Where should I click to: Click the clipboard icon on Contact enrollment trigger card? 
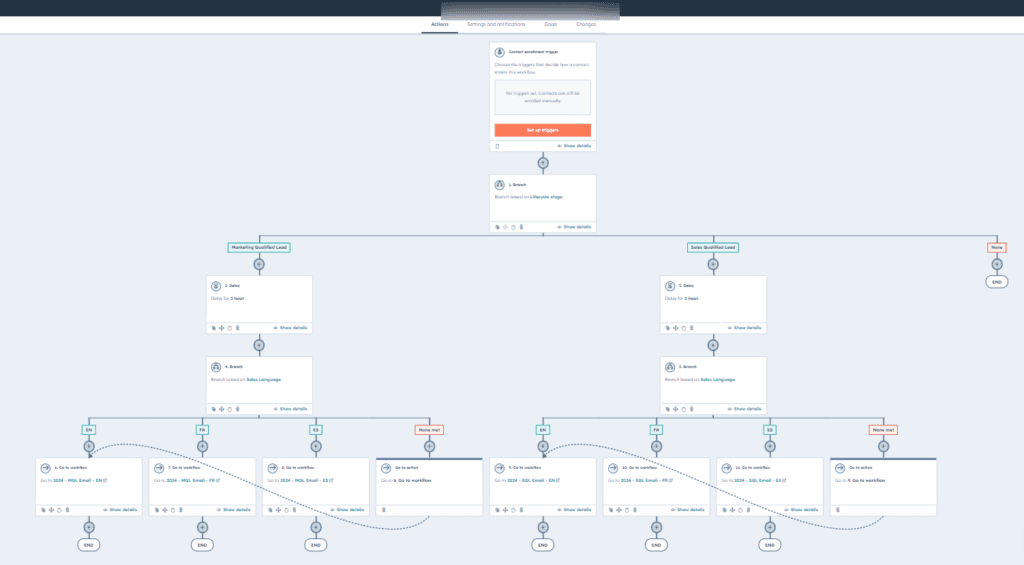(x=498, y=146)
